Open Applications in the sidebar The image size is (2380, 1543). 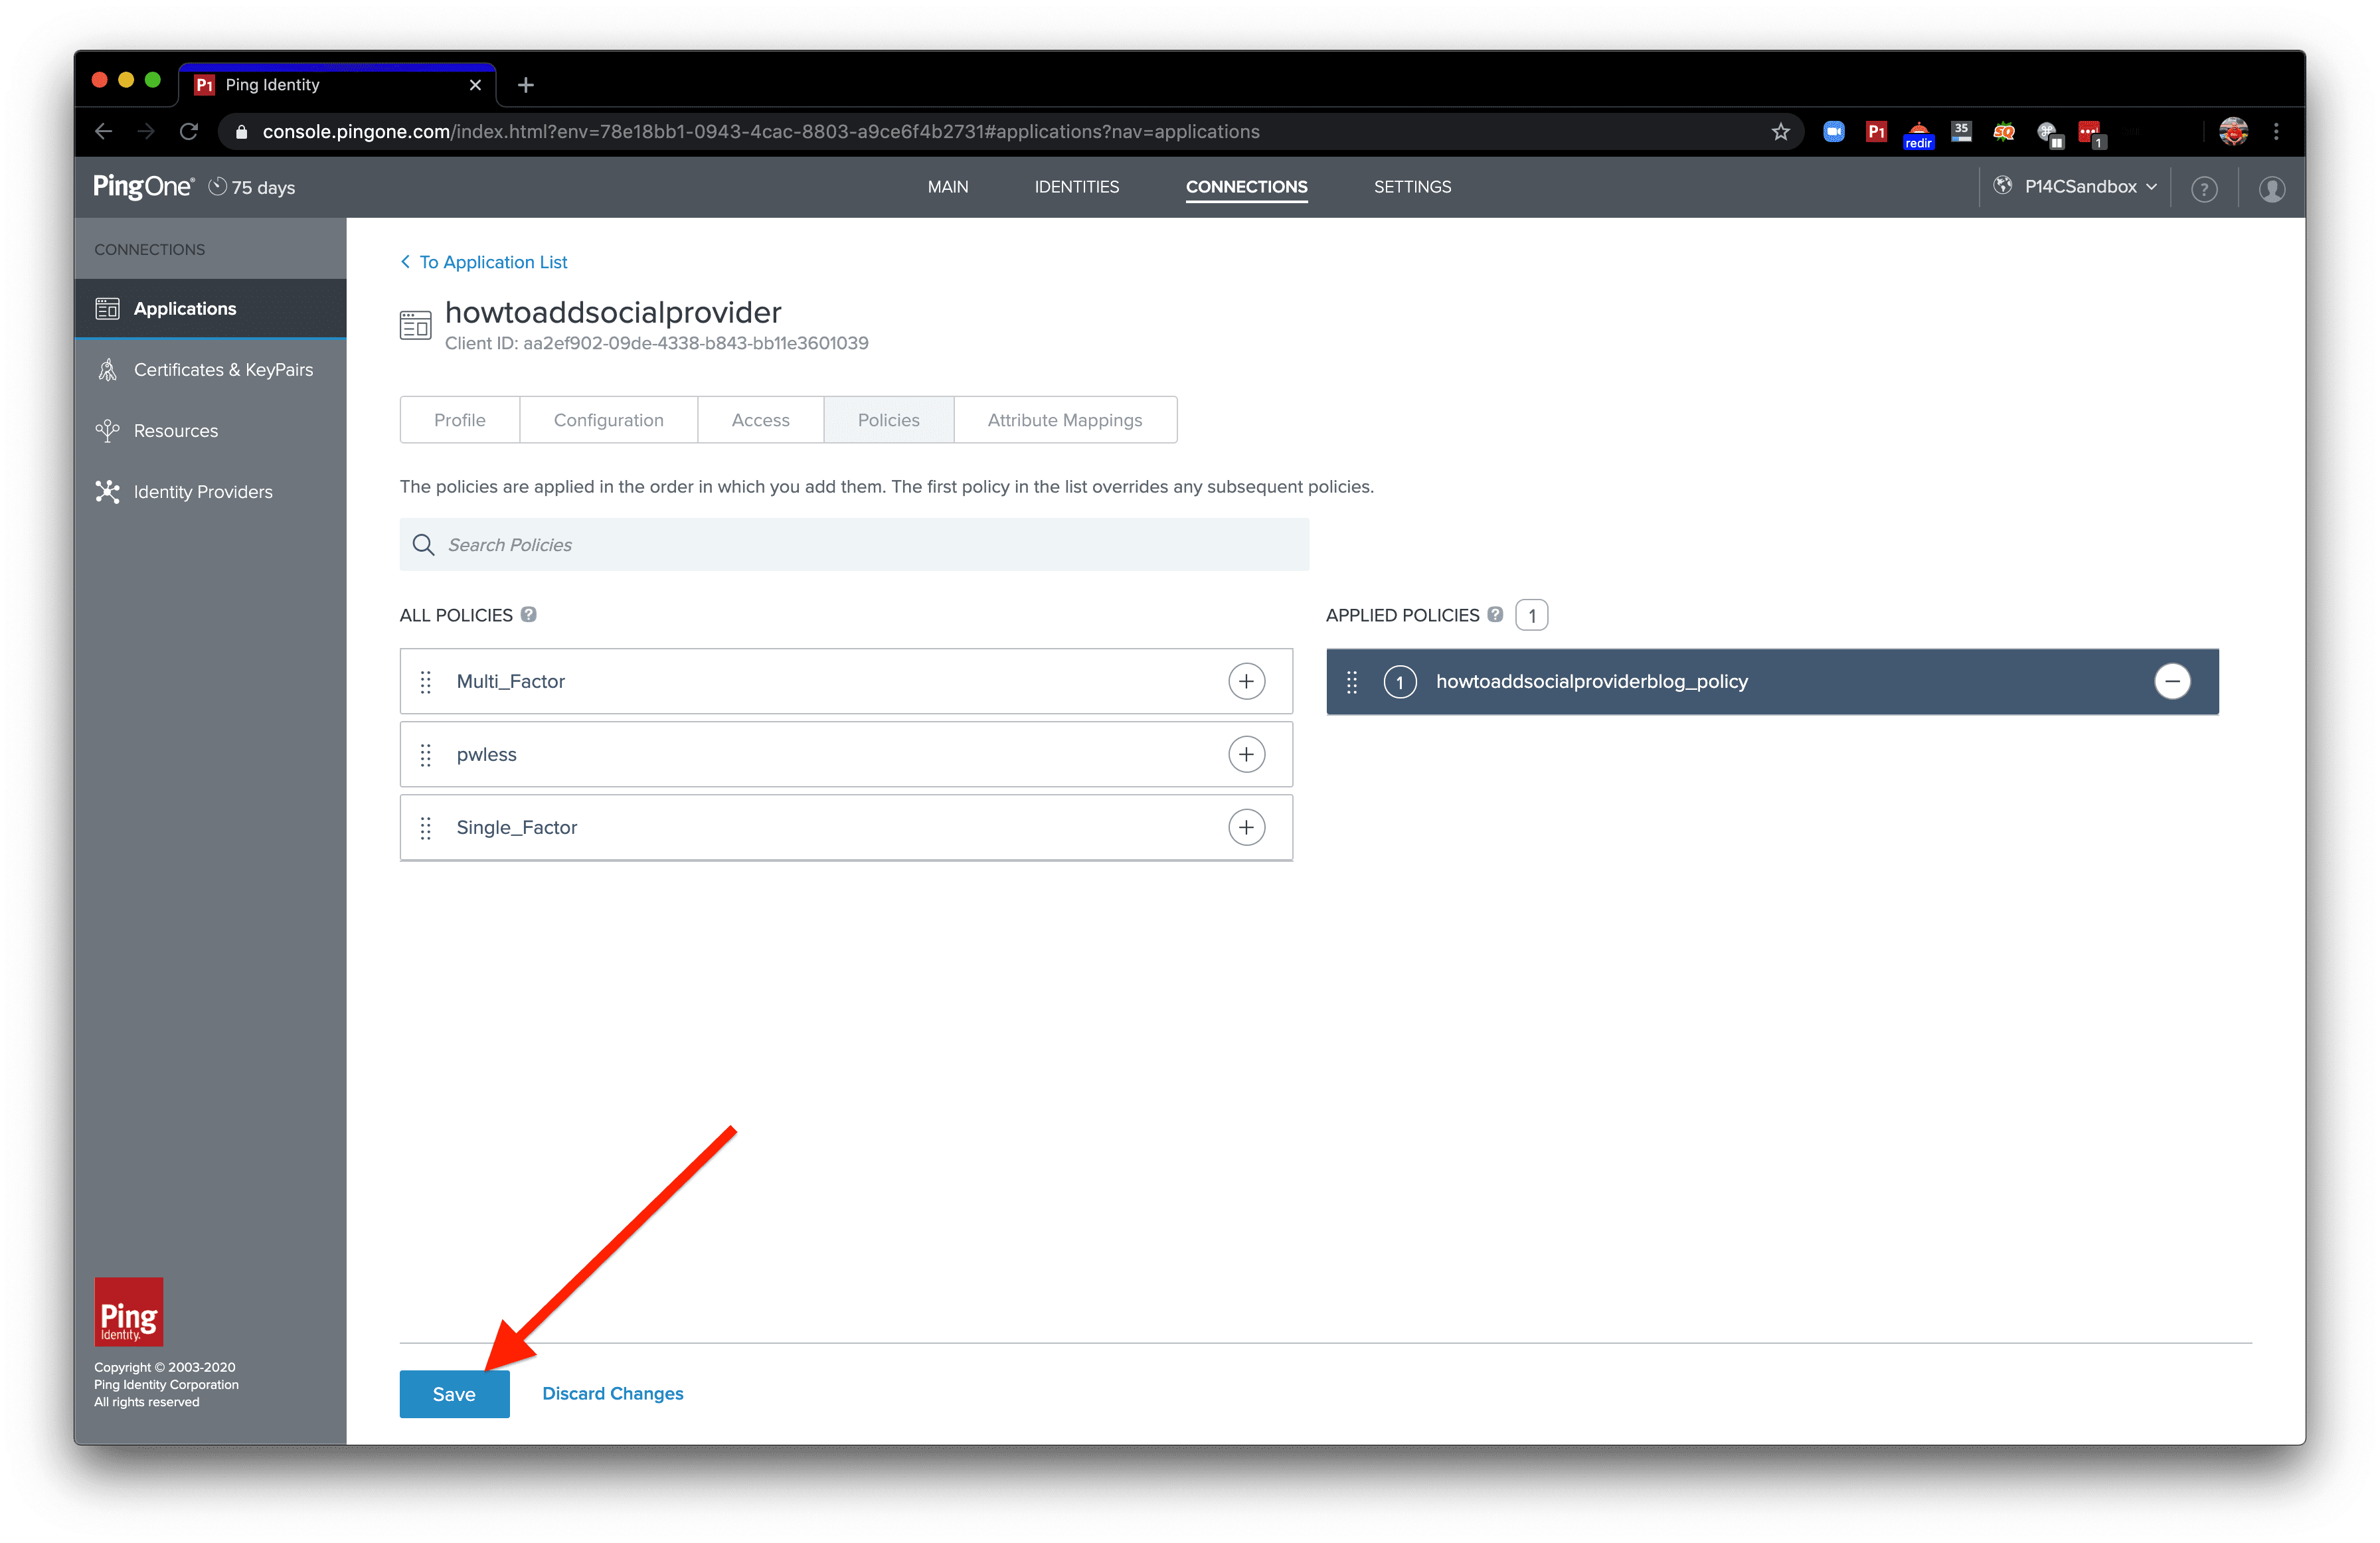point(210,308)
